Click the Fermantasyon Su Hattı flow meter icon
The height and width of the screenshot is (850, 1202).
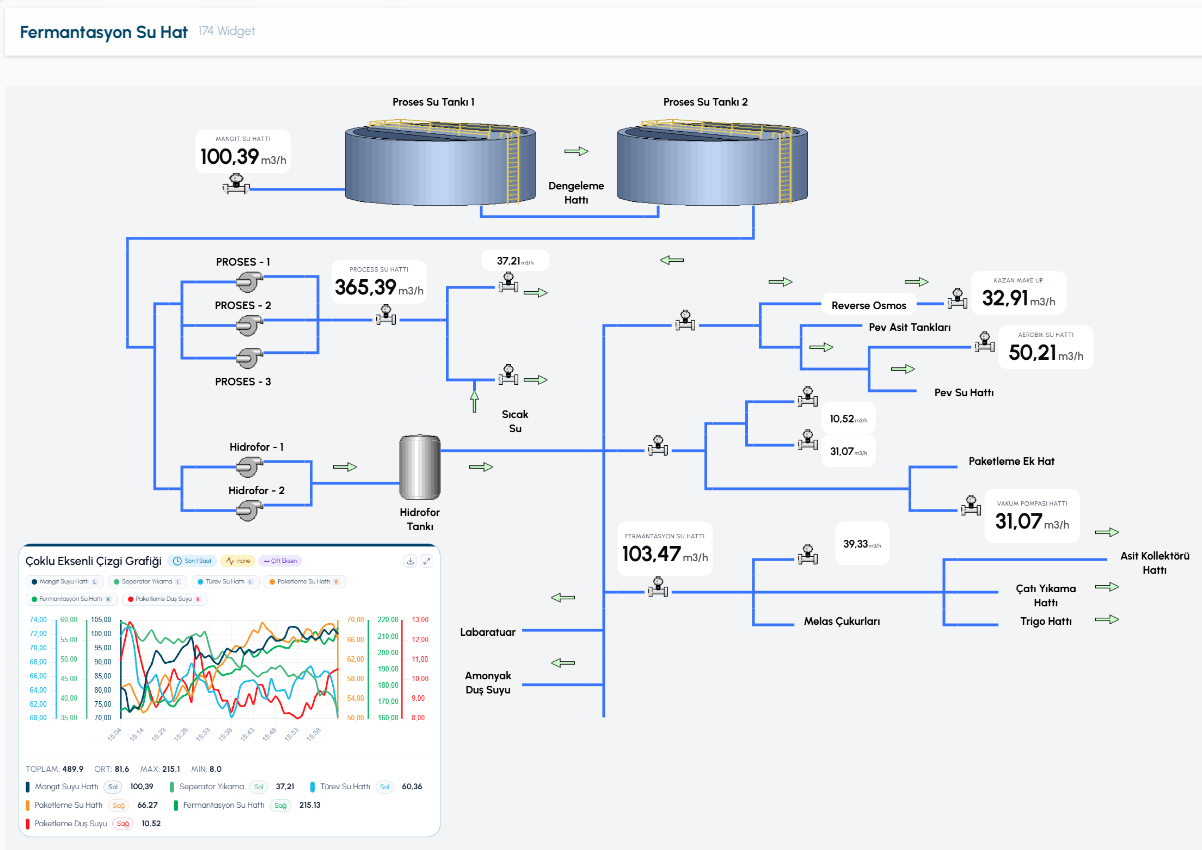(x=657, y=588)
